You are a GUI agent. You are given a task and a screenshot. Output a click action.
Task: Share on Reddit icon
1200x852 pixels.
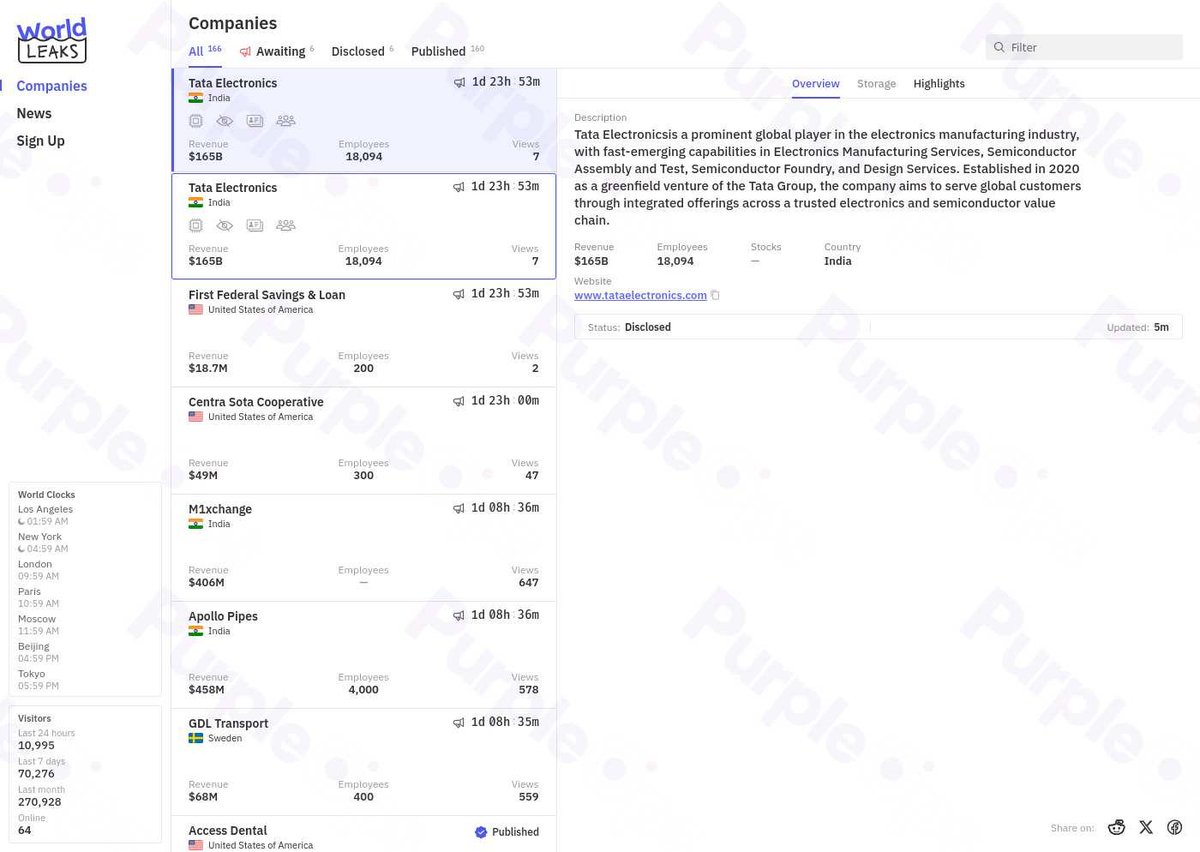click(x=1117, y=827)
